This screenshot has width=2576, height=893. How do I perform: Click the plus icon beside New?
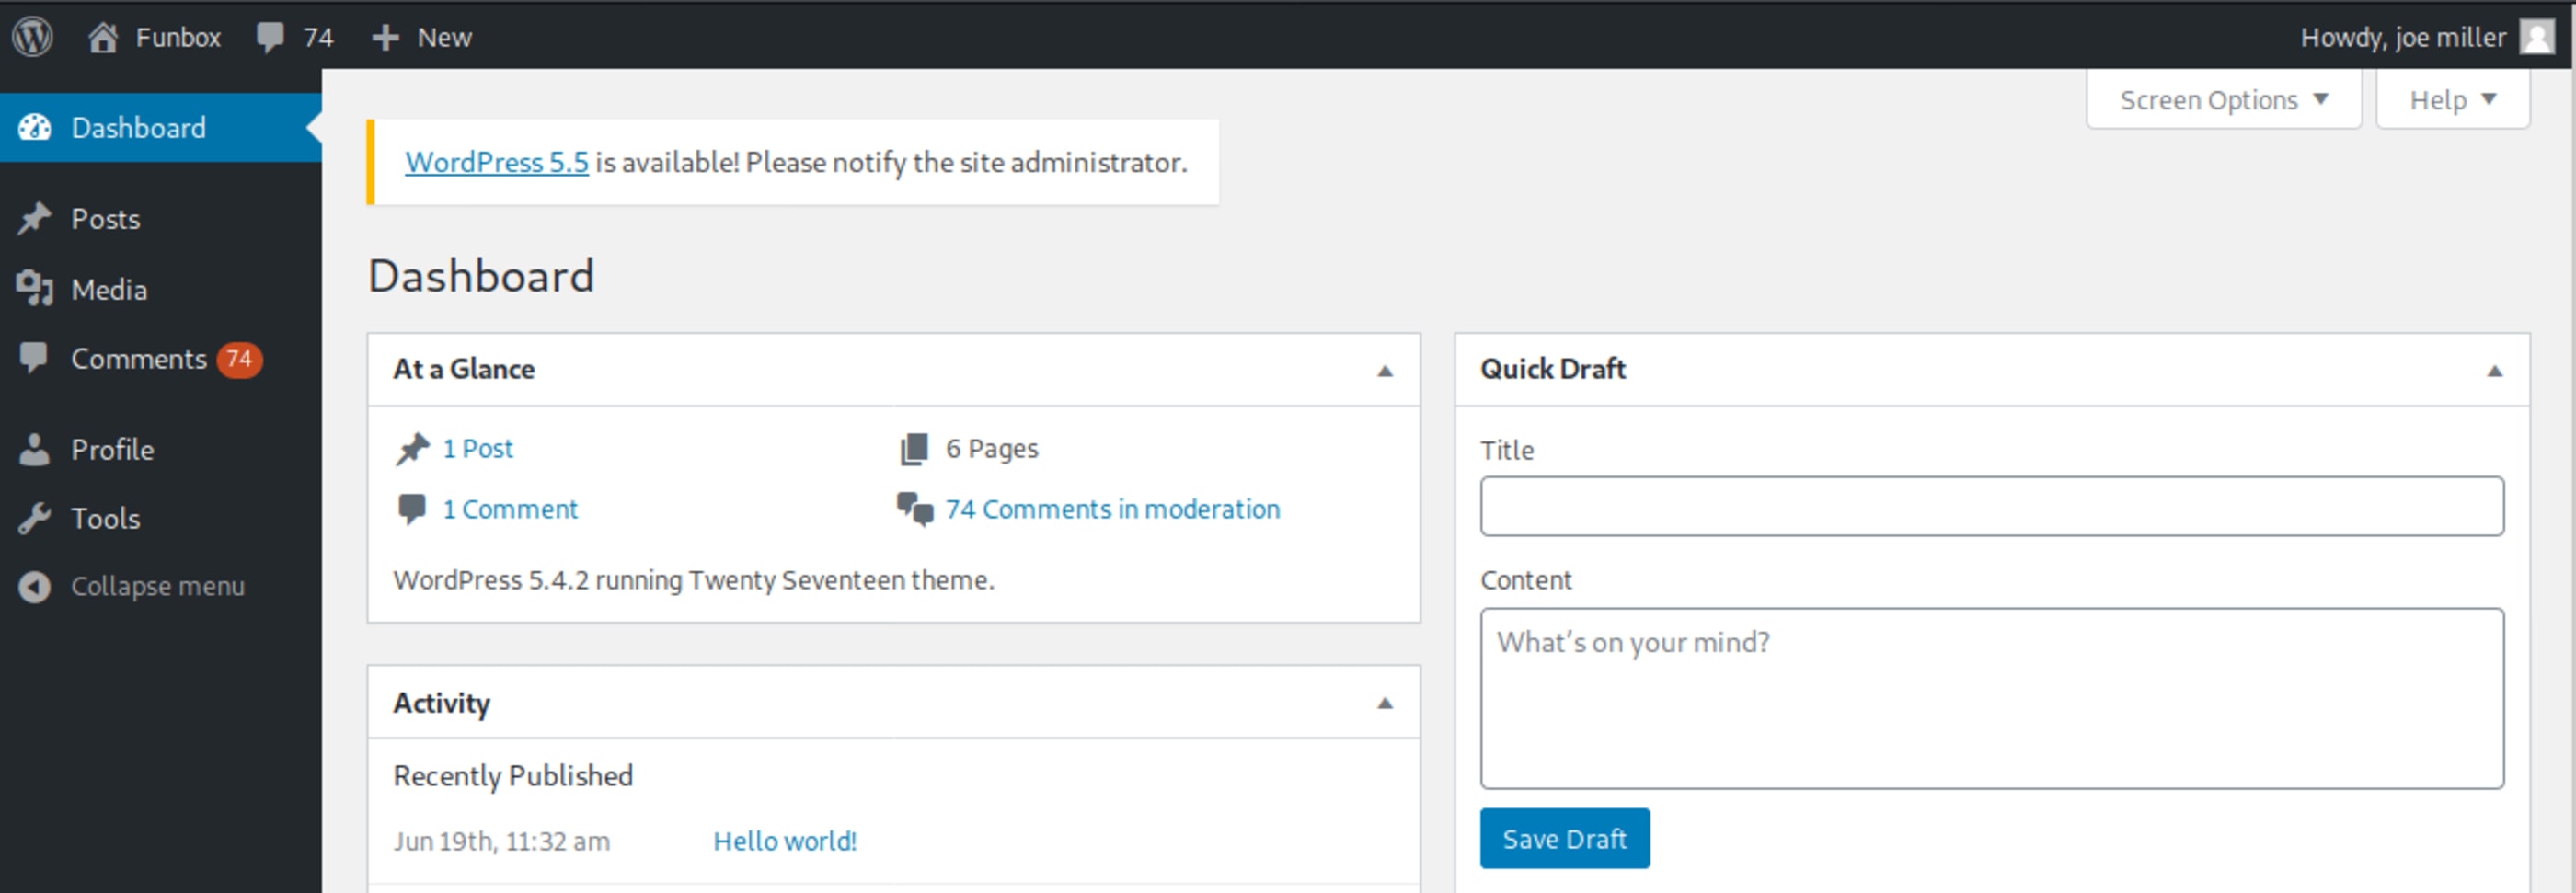pos(385,37)
